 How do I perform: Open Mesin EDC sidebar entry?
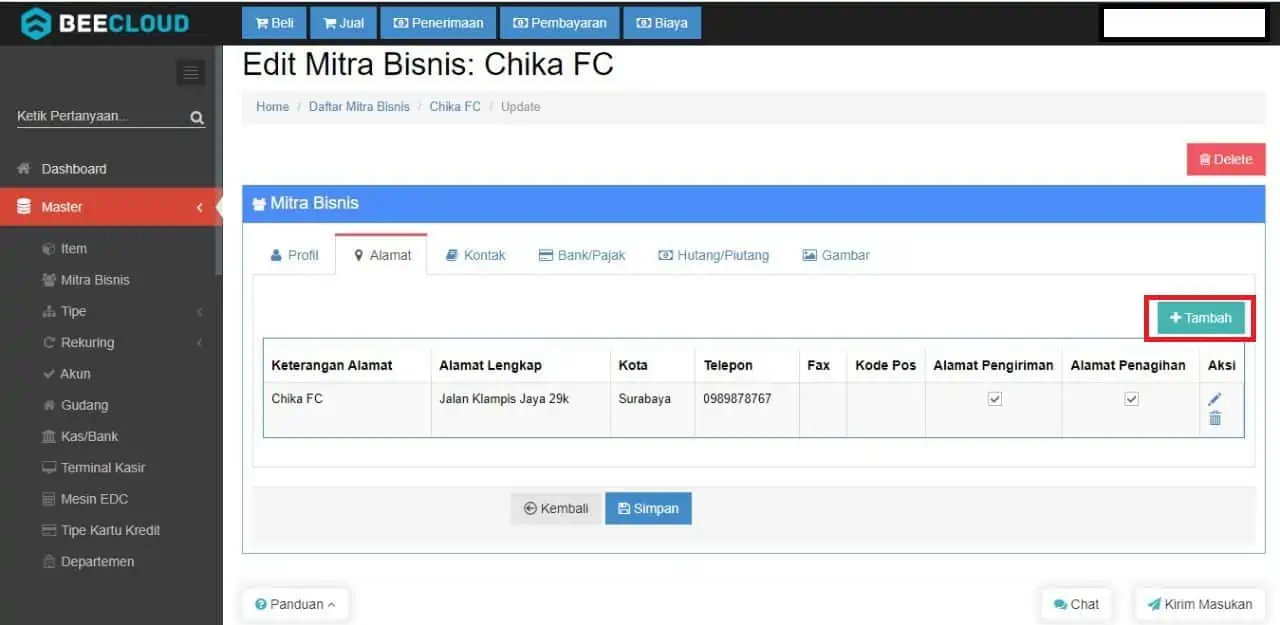point(94,499)
